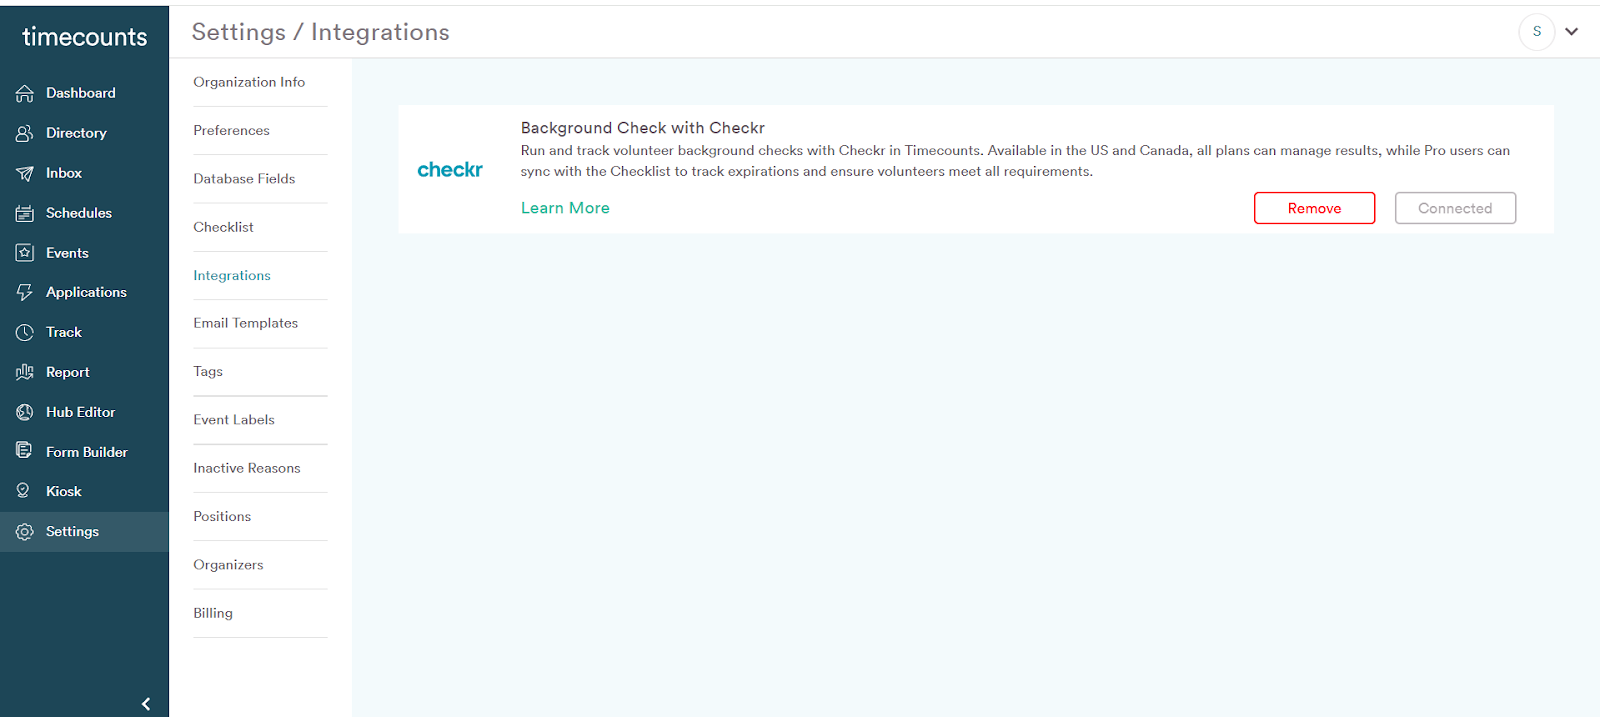The image size is (1600, 717).
Task: Open the Track section label
Action: (64, 332)
